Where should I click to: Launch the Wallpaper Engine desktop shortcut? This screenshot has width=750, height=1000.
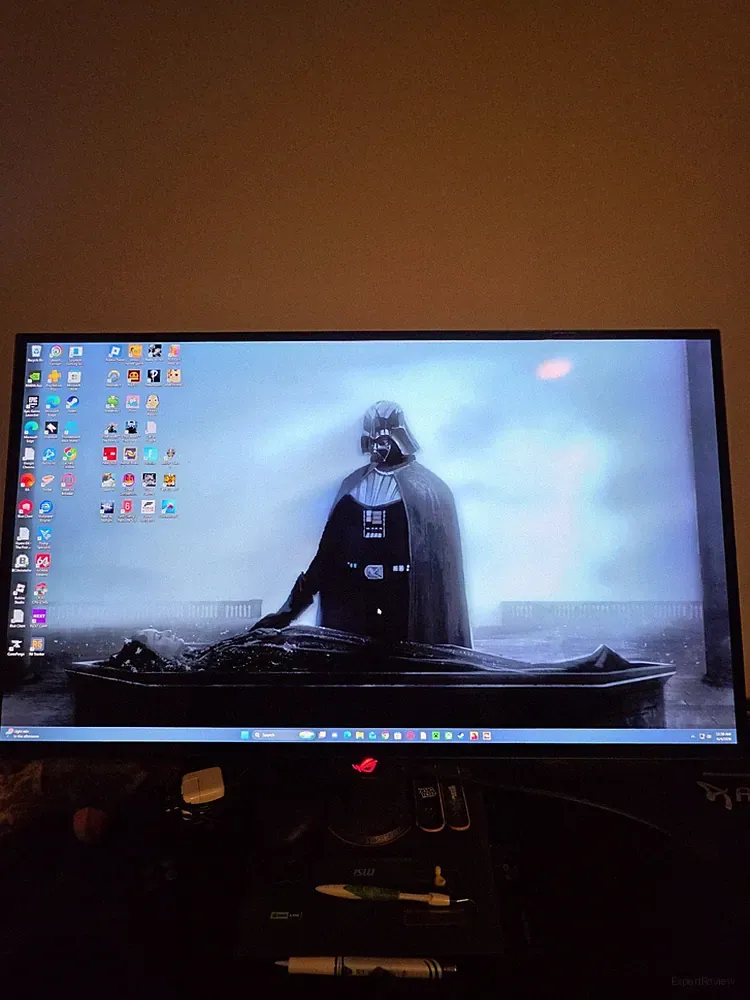pos(46,507)
